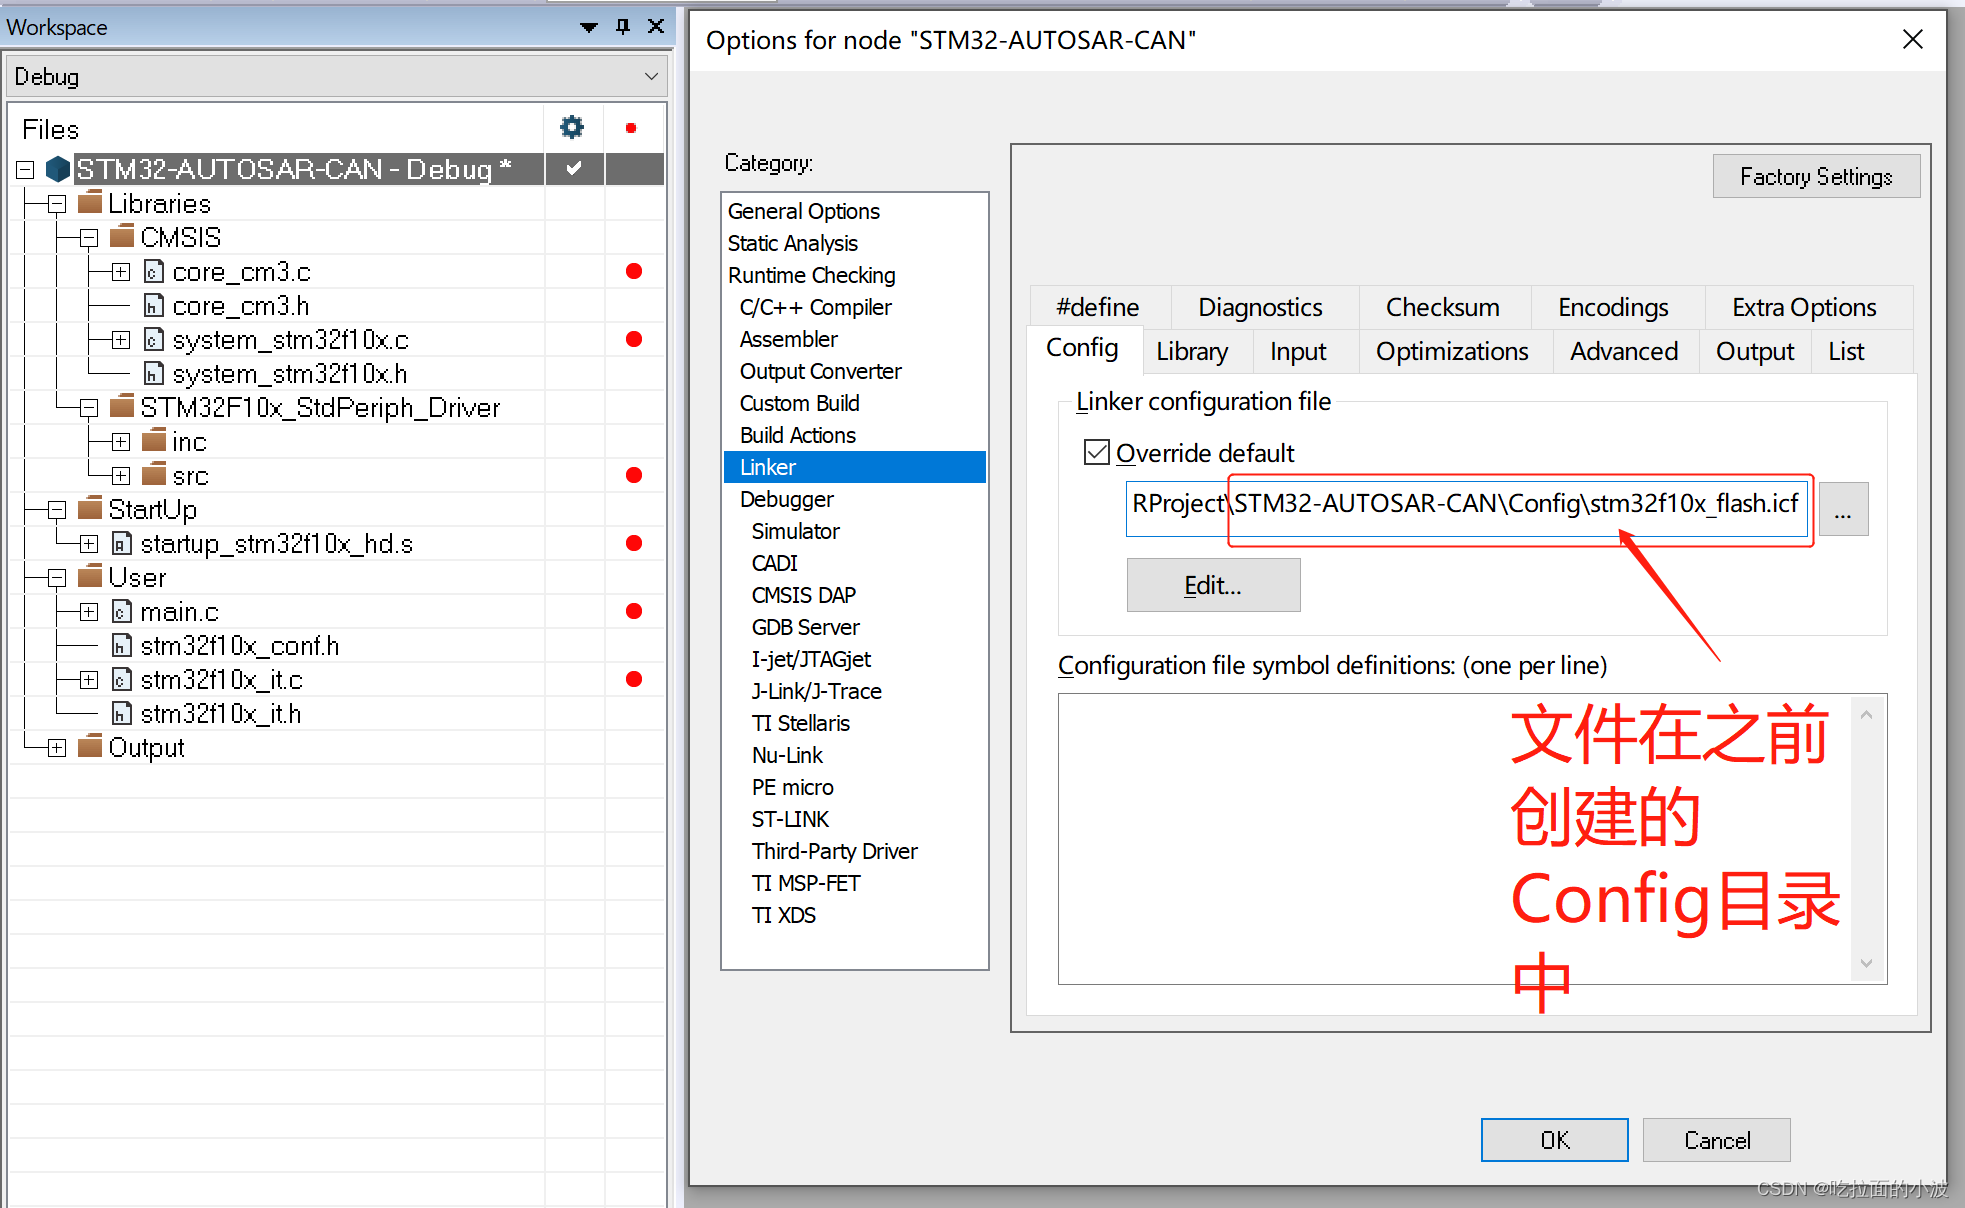The height and width of the screenshot is (1208, 1965).
Task: Open the Debug configuration dropdown
Action: click(651, 77)
